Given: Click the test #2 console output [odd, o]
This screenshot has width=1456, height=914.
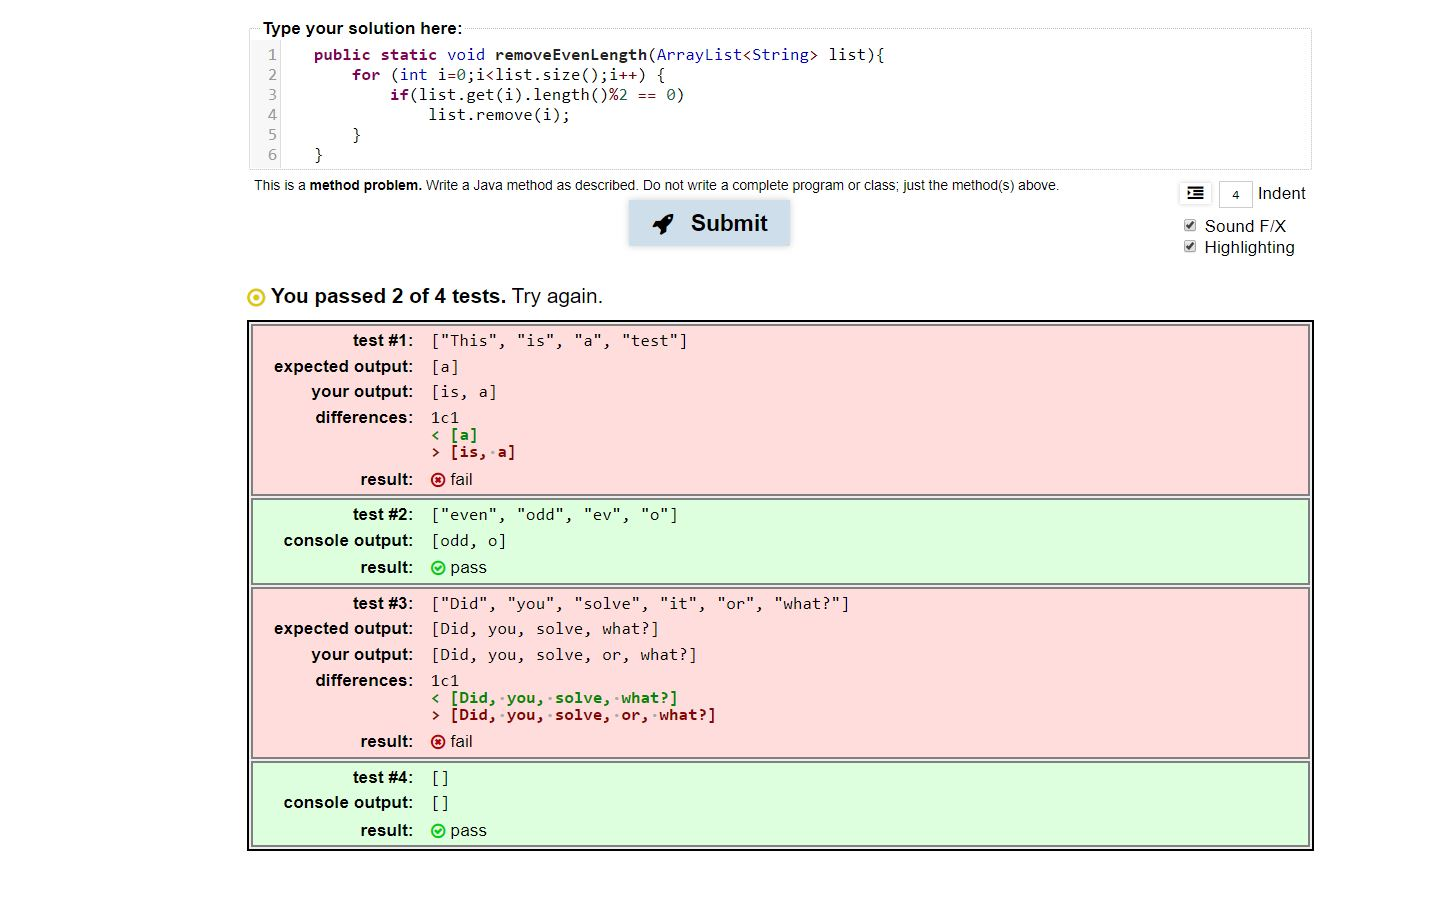Looking at the screenshot, I should click(x=469, y=541).
